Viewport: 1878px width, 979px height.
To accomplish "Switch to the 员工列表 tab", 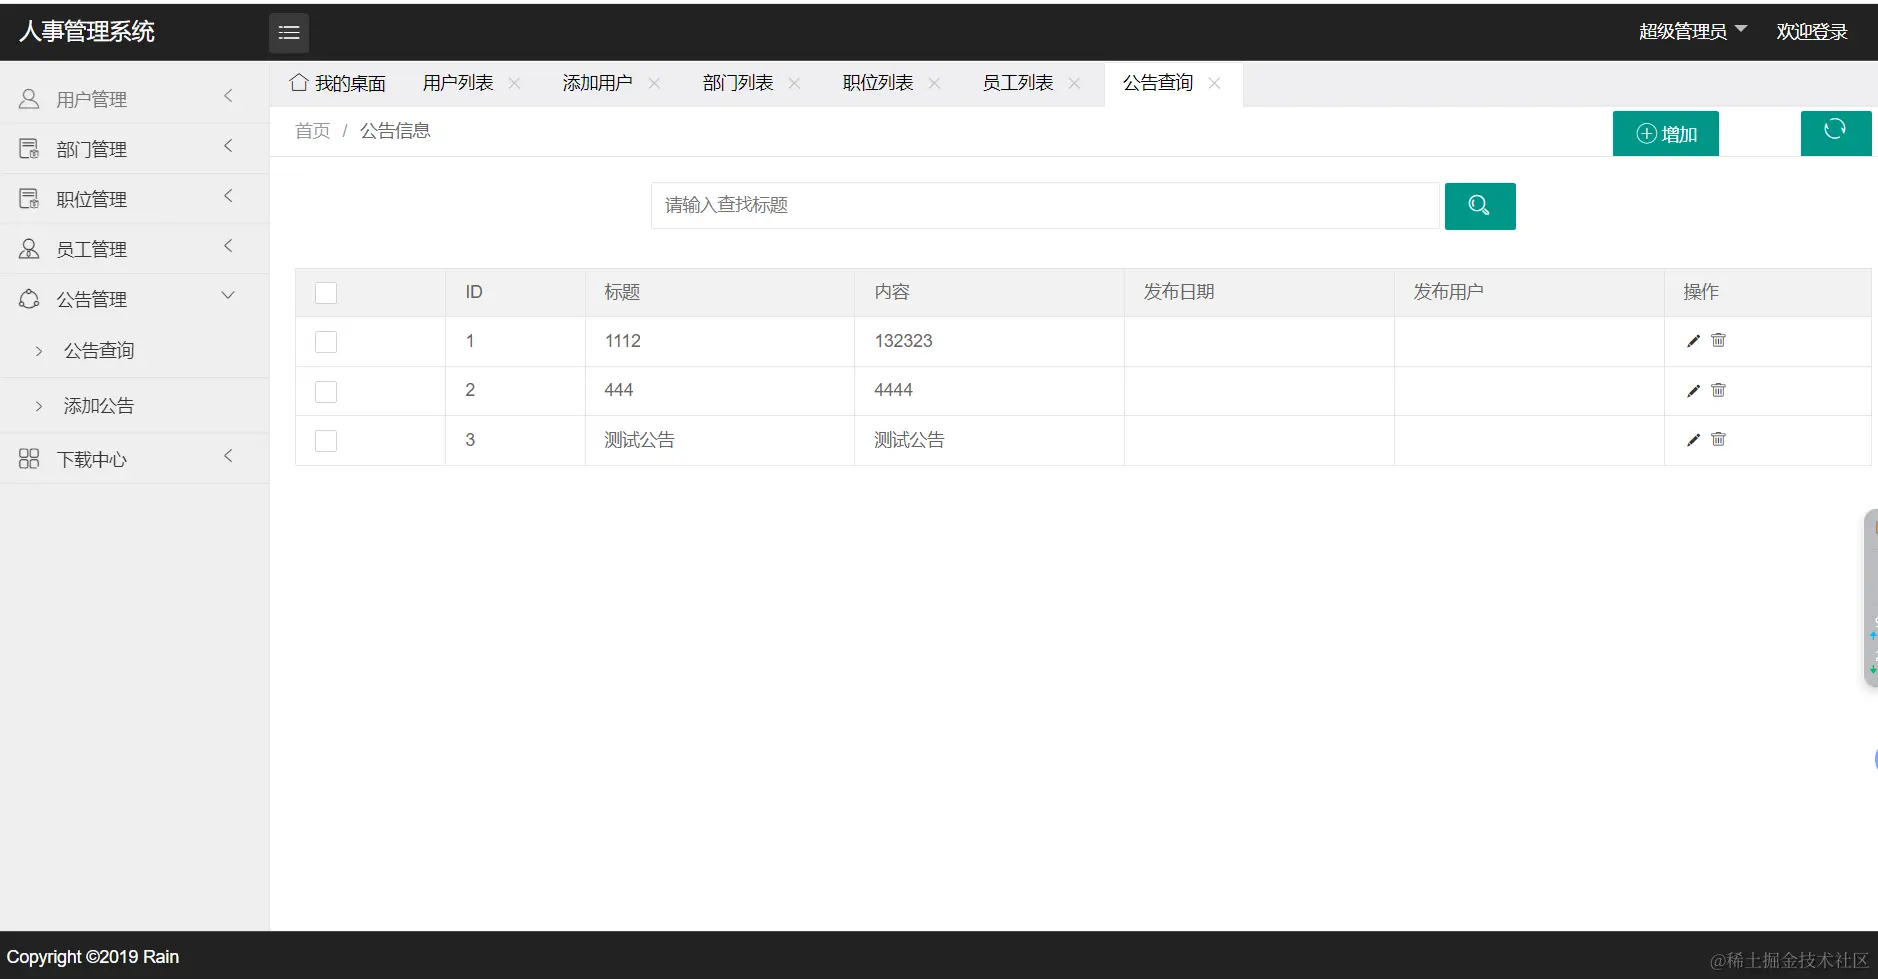I will click(1018, 83).
